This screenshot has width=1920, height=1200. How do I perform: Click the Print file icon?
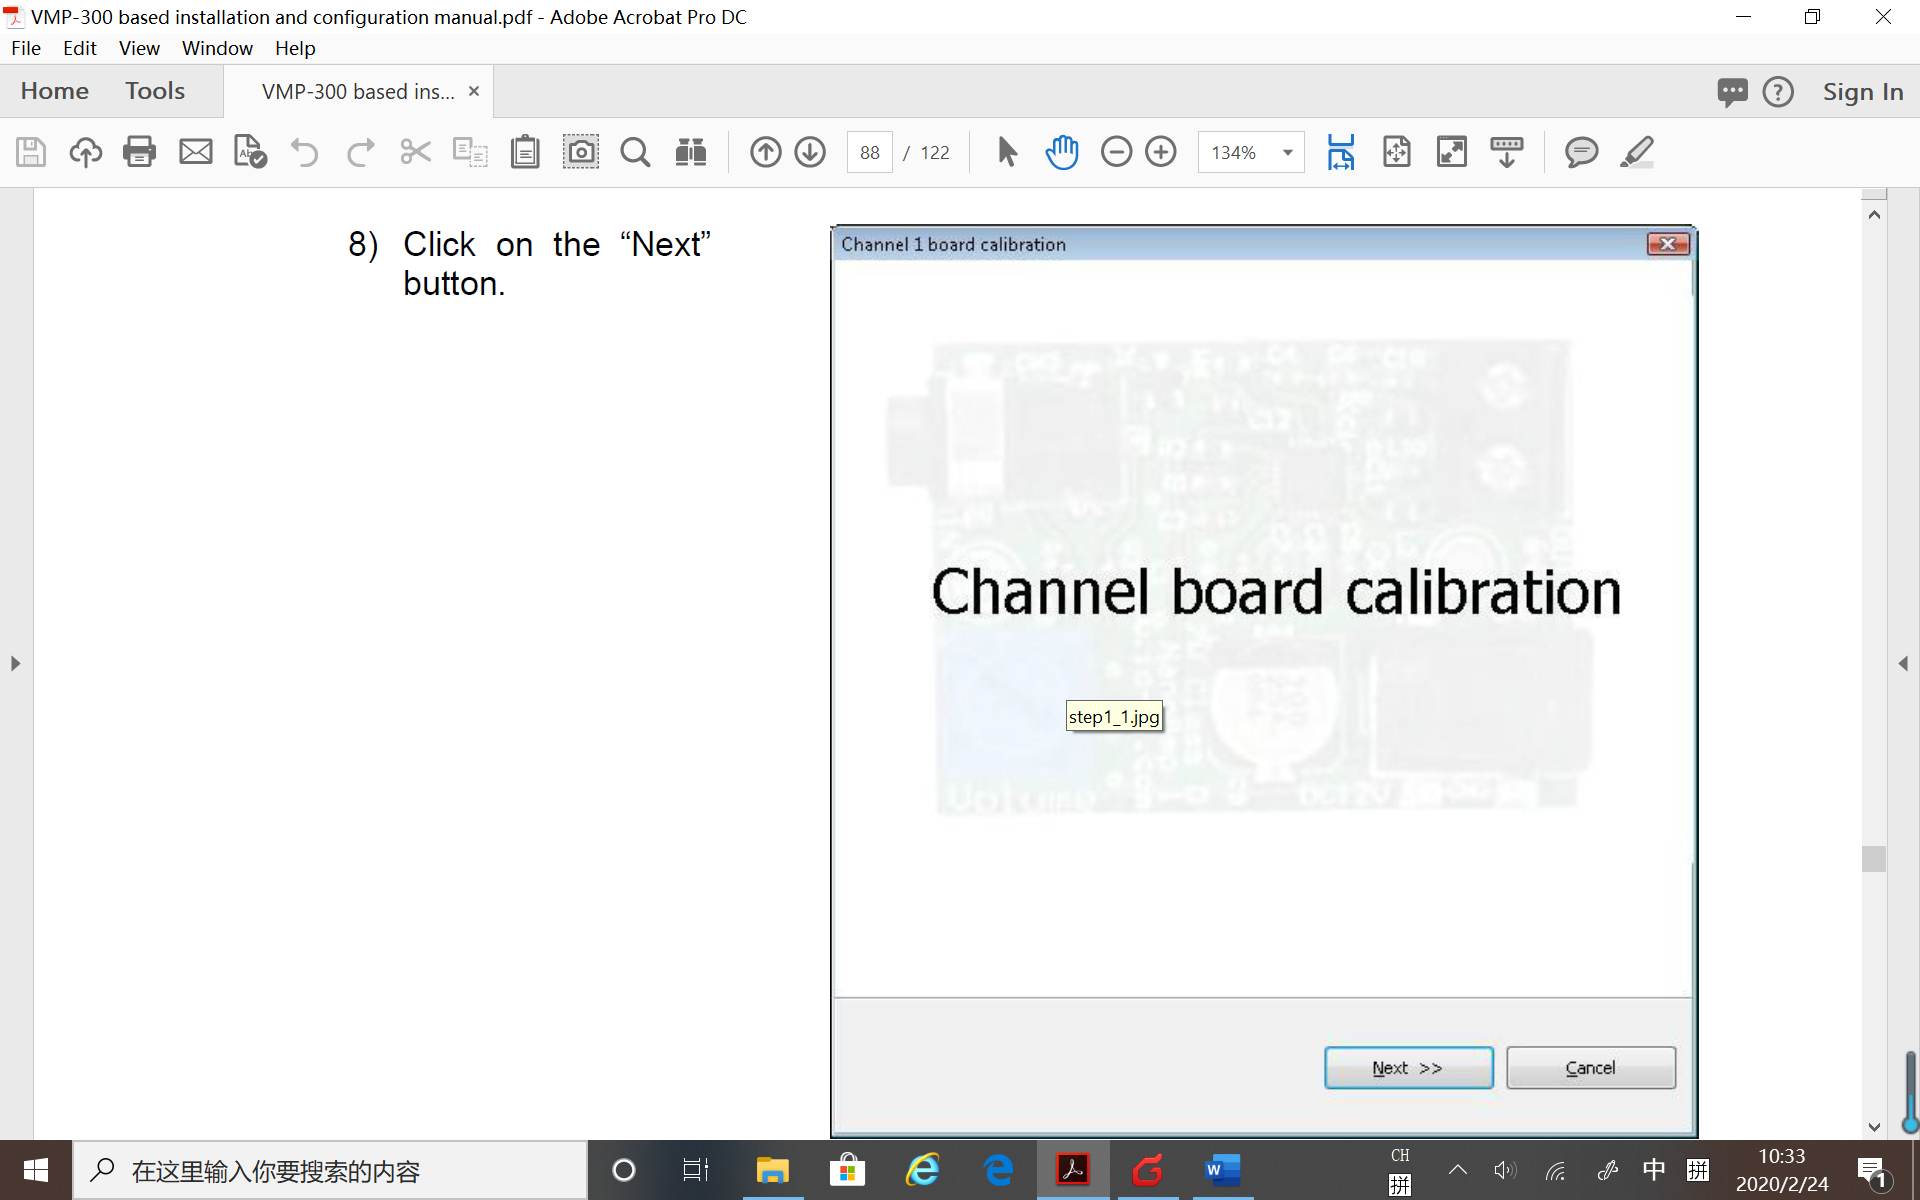[x=139, y=152]
